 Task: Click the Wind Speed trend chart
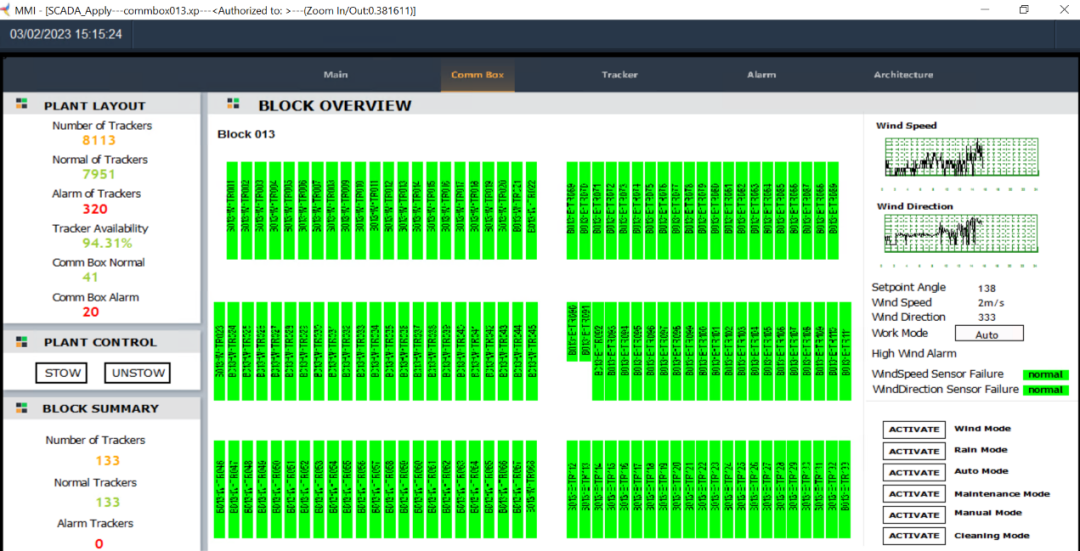coord(933,156)
